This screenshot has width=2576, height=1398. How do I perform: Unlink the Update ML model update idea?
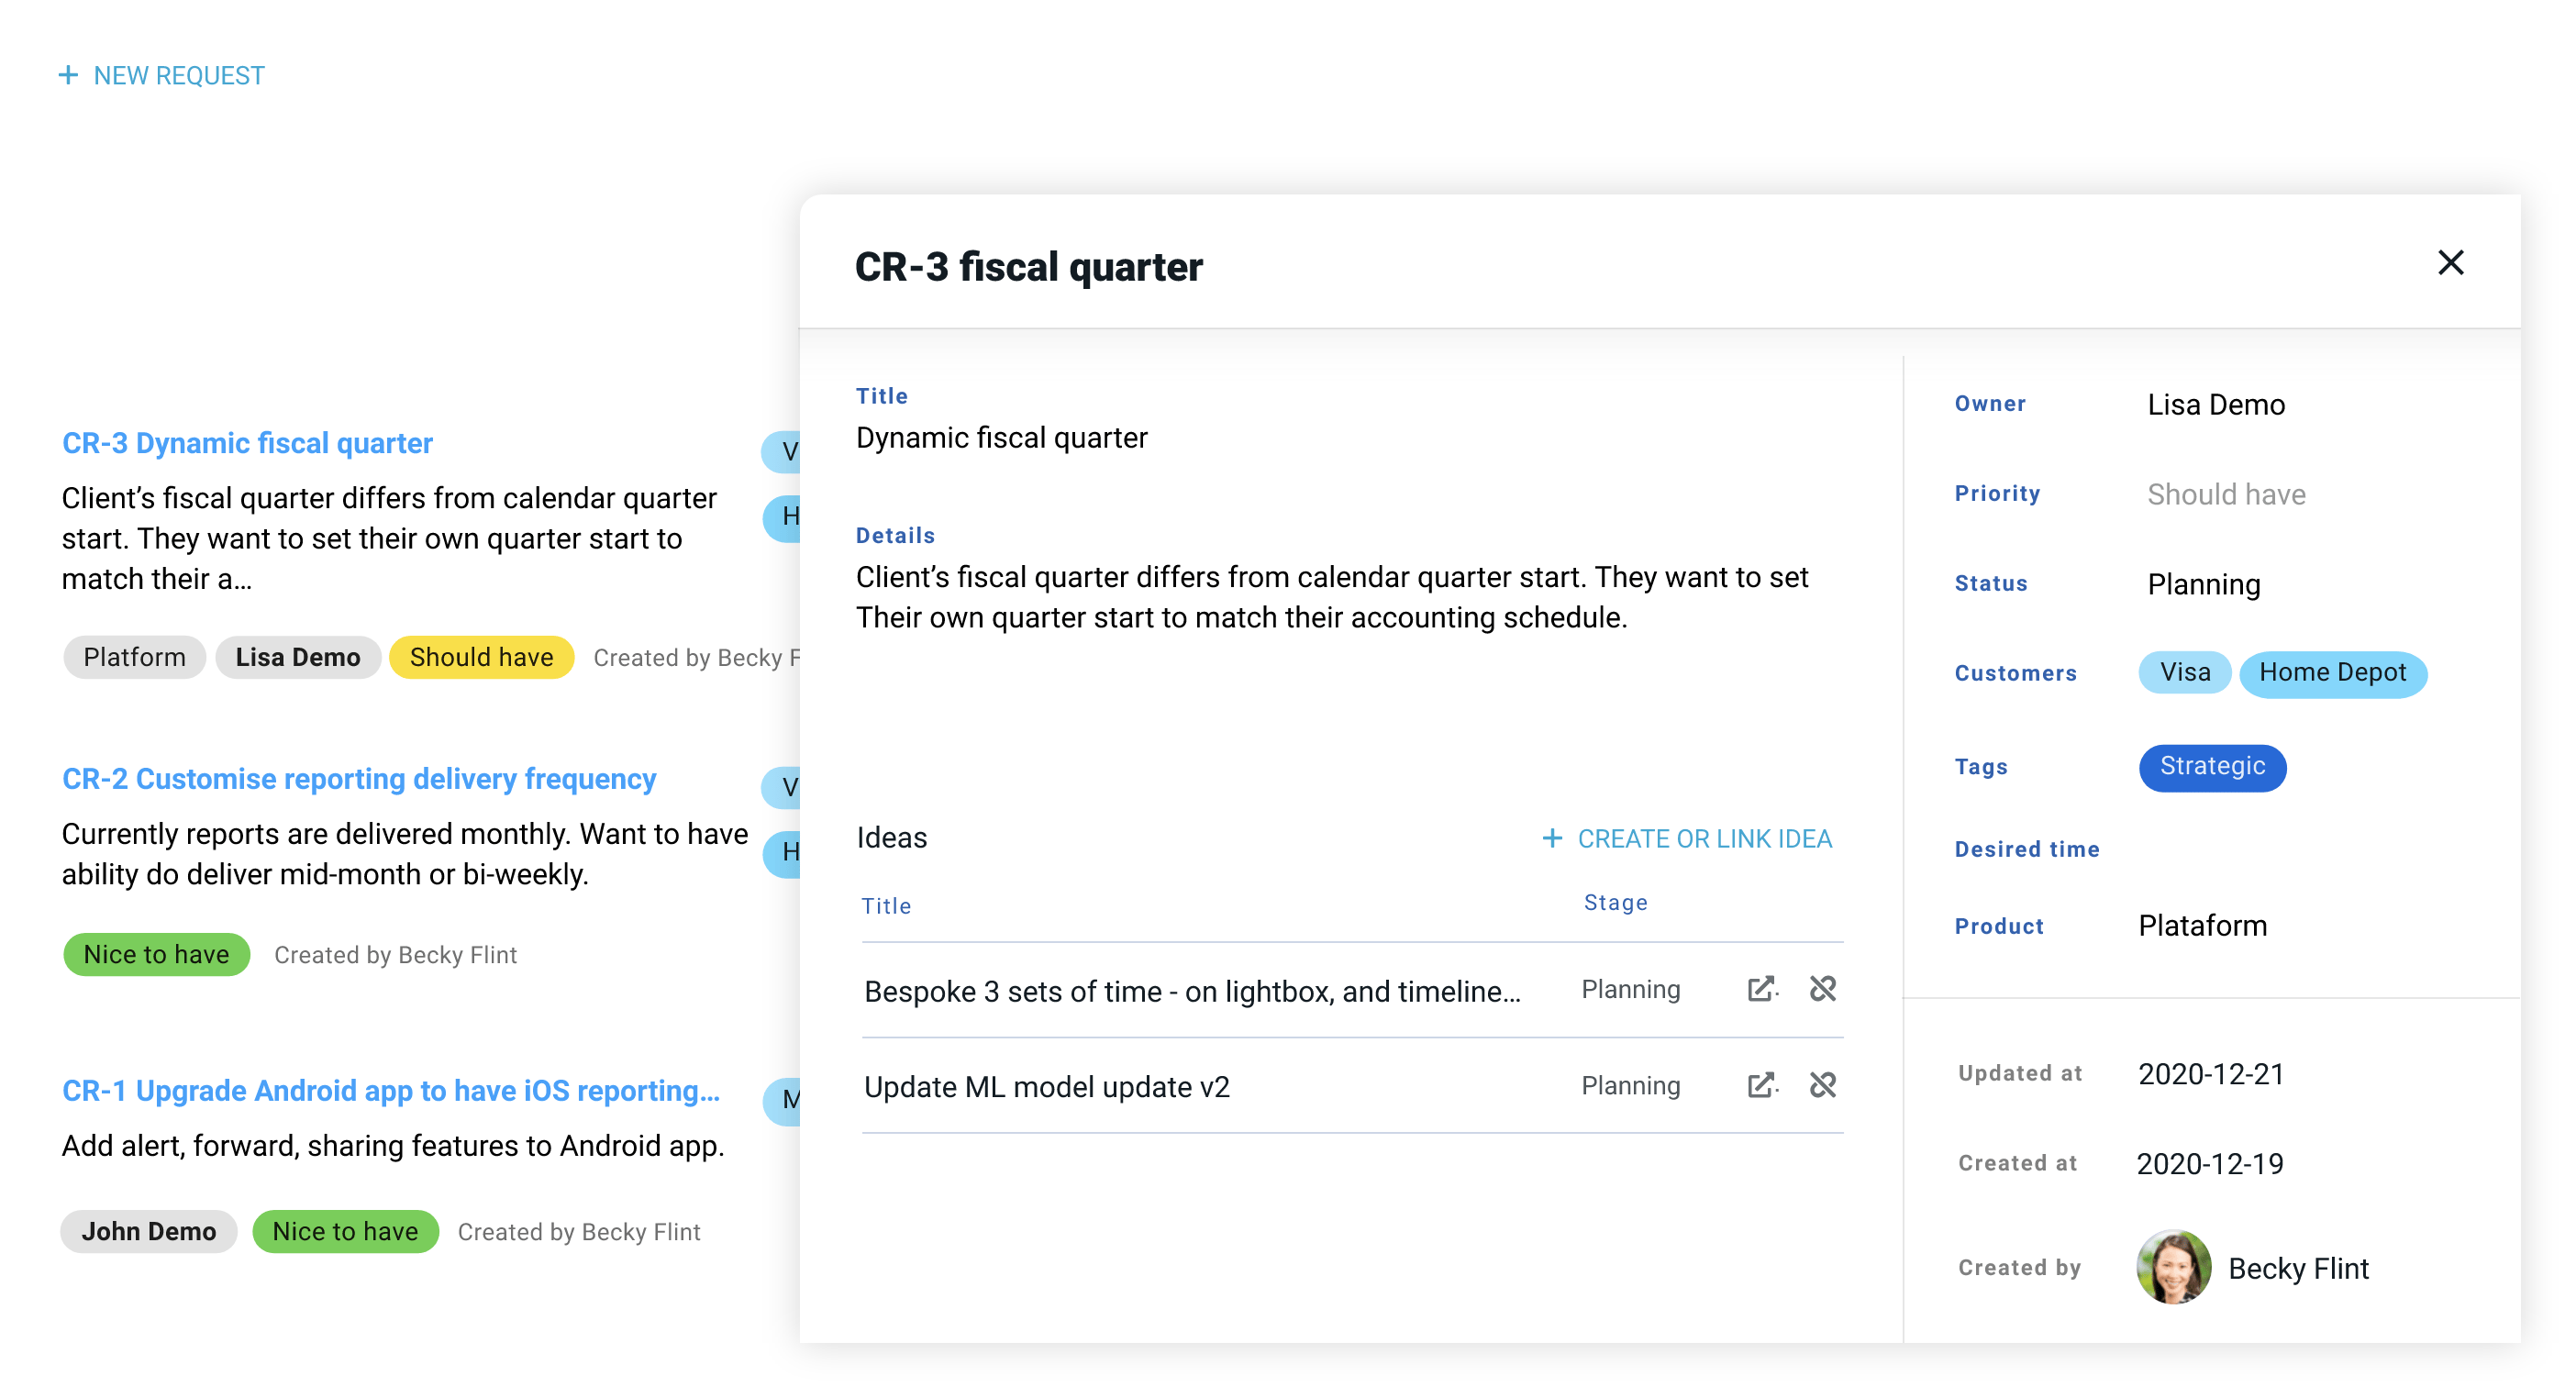coord(1822,1085)
